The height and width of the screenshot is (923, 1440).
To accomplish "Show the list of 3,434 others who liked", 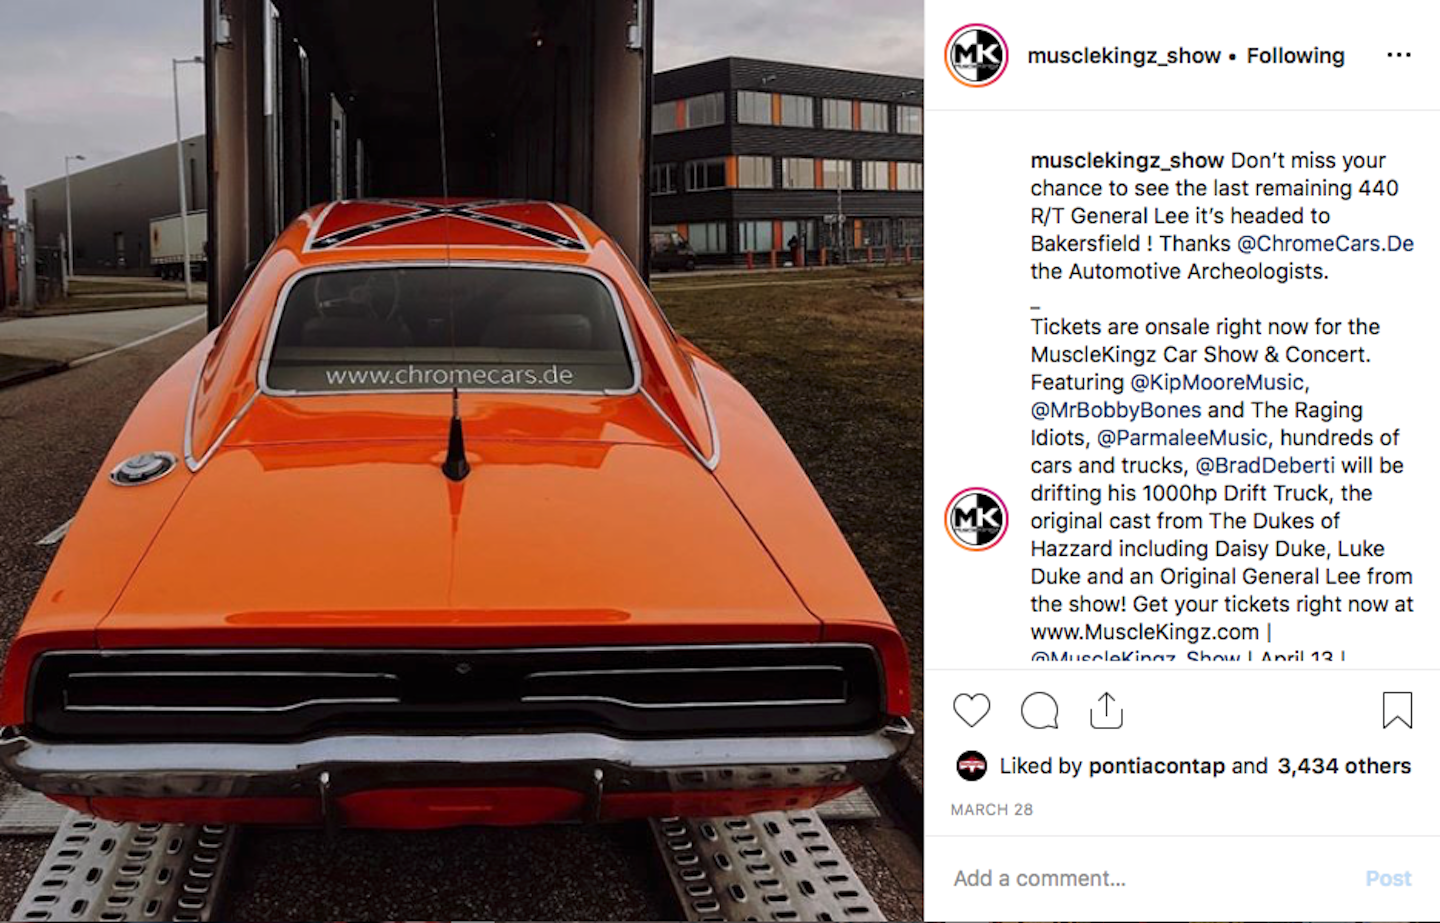I will point(1344,766).
